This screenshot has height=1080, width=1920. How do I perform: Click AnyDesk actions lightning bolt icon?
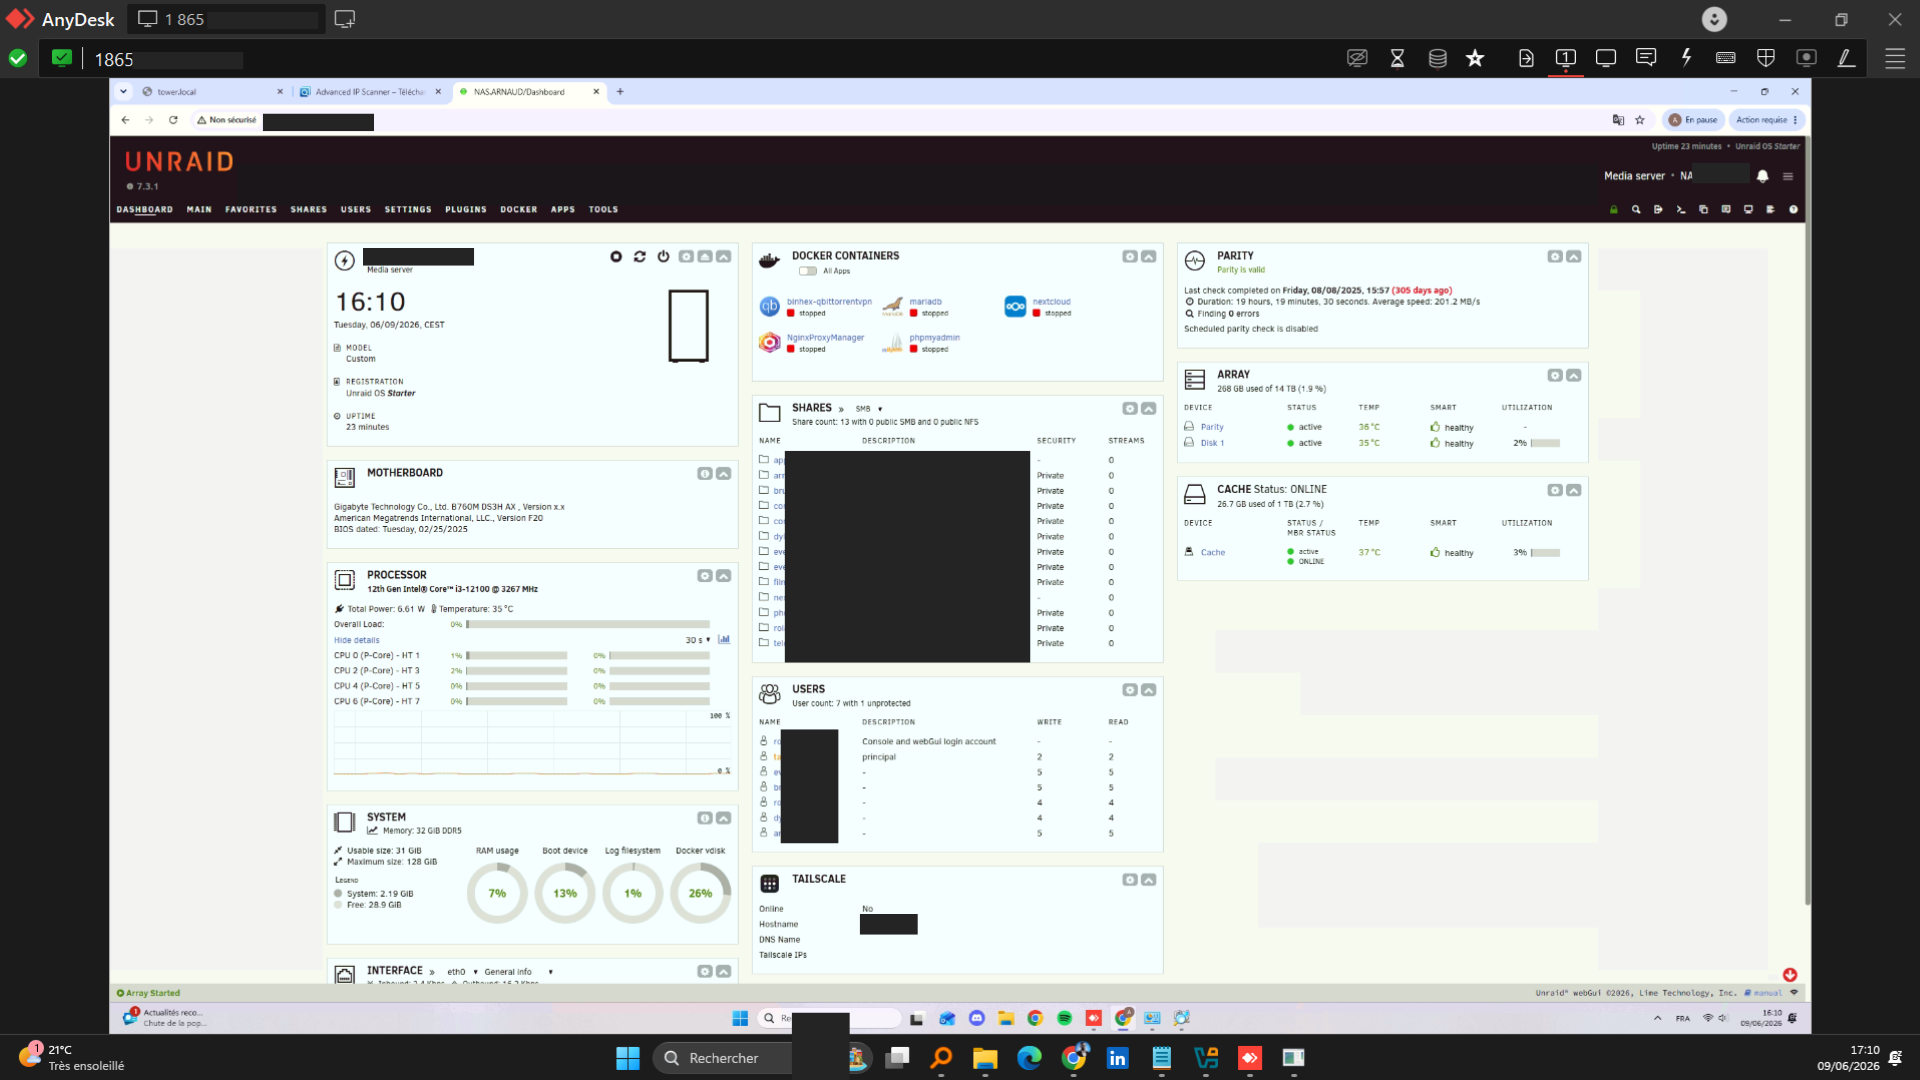pos(1686,58)
